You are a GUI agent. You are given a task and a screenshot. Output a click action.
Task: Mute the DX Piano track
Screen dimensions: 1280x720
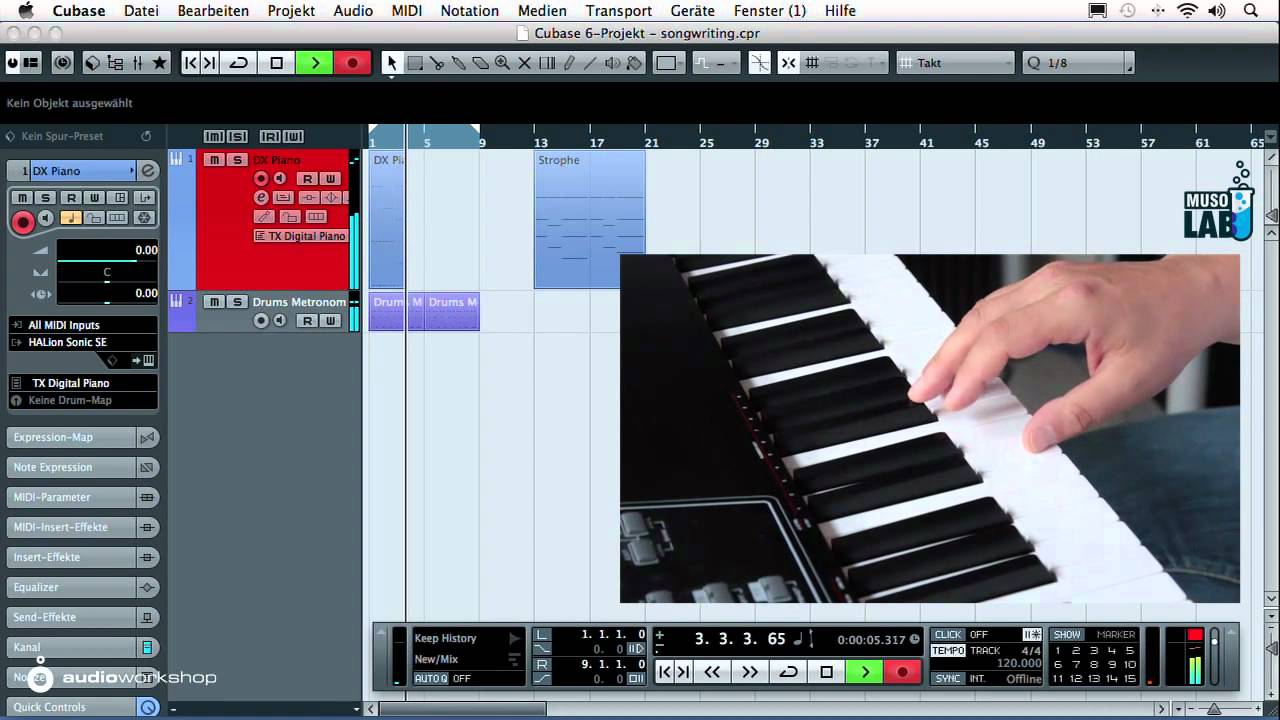[214, 160]
